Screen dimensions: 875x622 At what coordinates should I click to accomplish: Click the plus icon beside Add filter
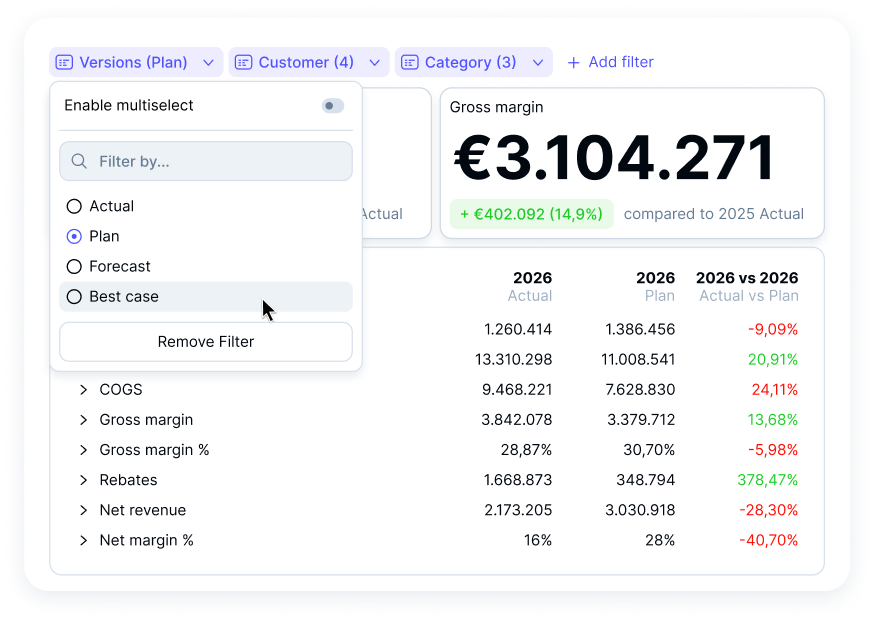click(573, 62)
